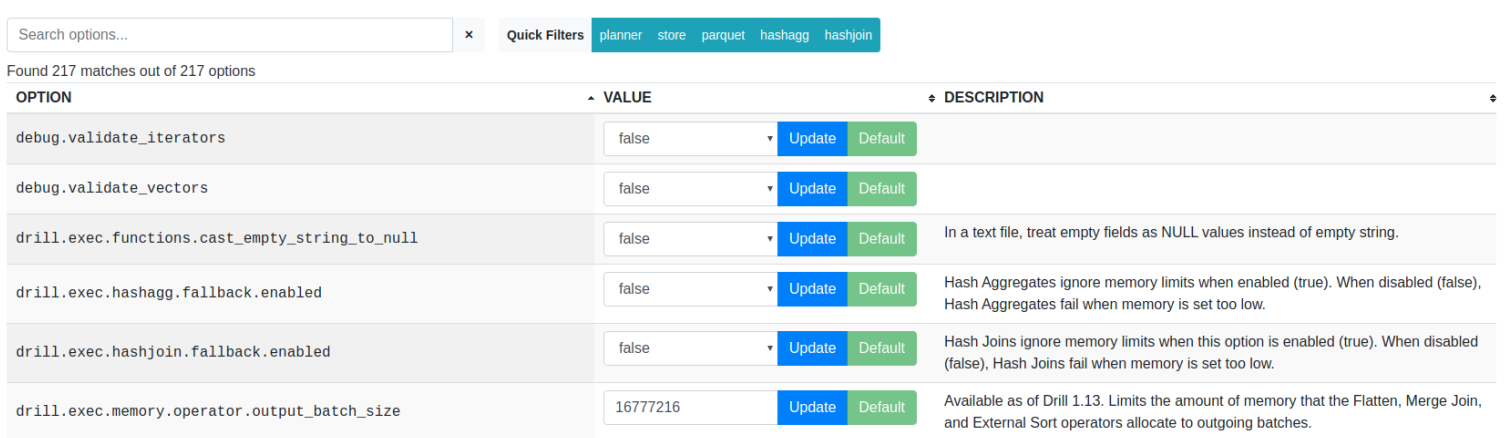Viewport: 1506px width, 438px height.
Task: Click Hash Aggregates memory limits description
Action: pyautogui.click(x=1212, y=293)
